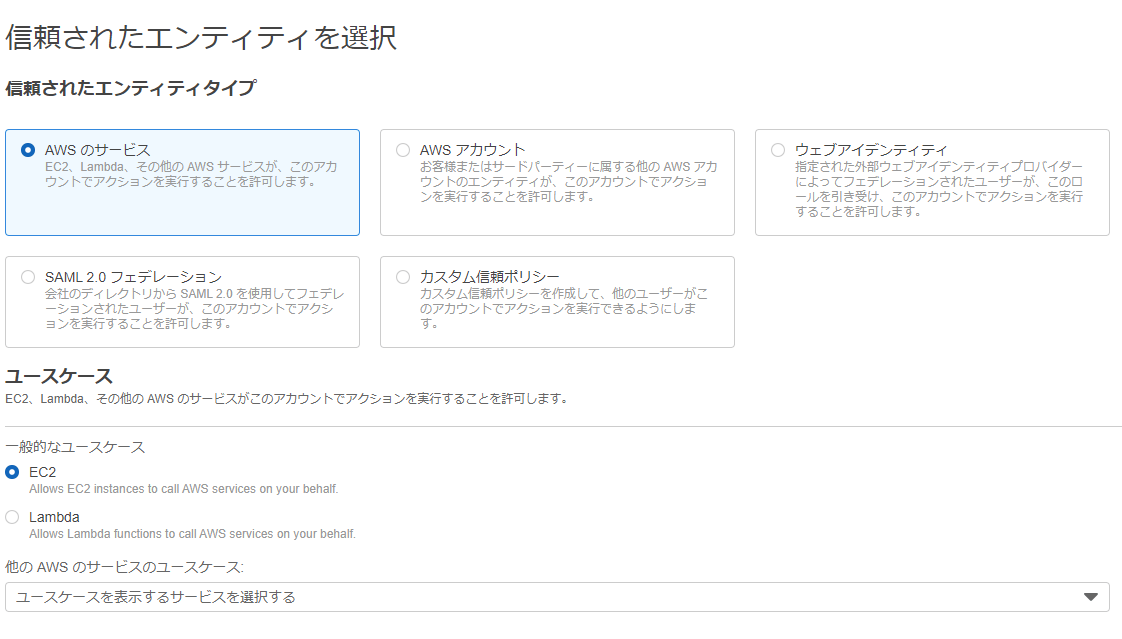Choose the EC2 use case radio button
Image resolution: width=1122 pixels, height=639 pixels.
(12, 472)
